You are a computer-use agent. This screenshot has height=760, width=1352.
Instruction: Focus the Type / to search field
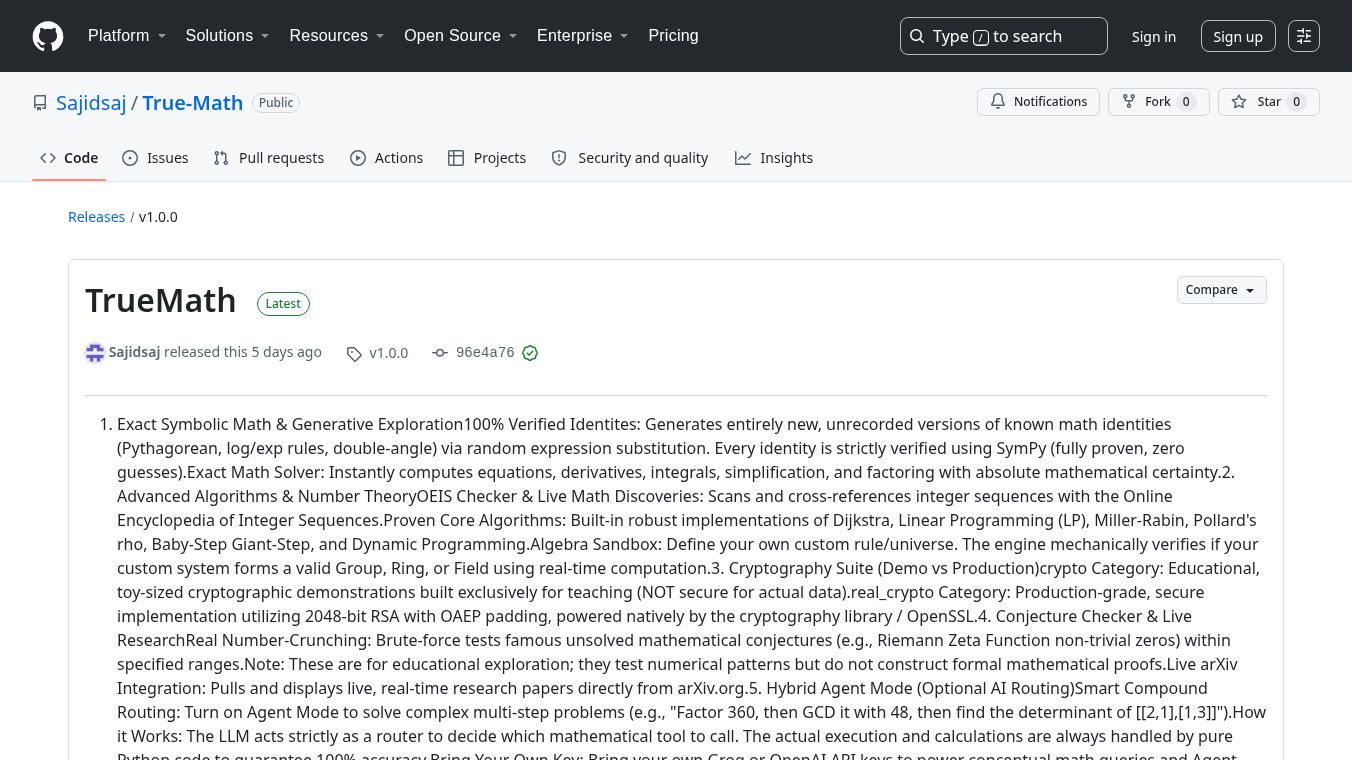[x=1004, y=36]
